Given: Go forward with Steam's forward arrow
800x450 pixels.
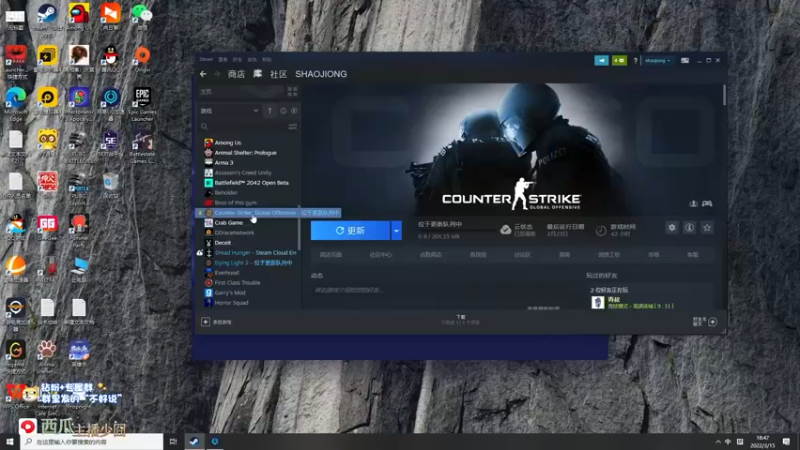Looking at the screenshot, I should [217, 74].
